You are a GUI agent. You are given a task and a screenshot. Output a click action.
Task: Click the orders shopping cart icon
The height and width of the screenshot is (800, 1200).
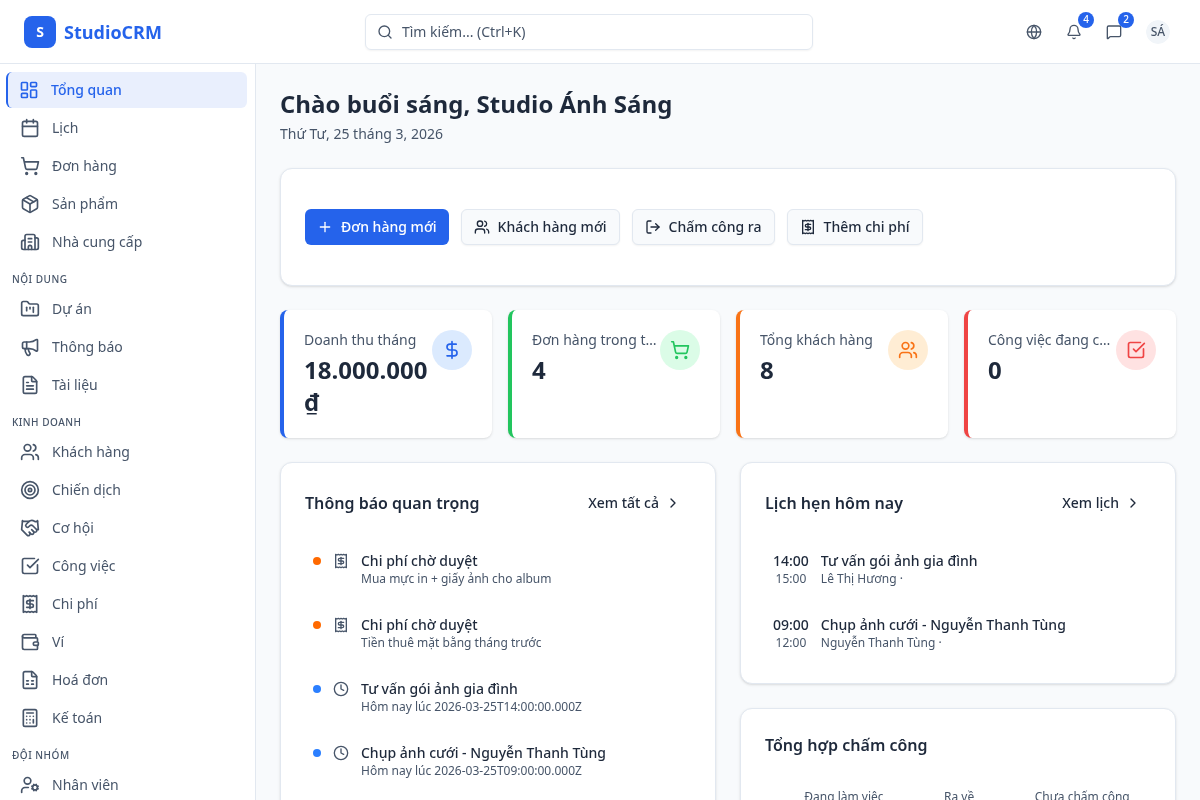680,350
